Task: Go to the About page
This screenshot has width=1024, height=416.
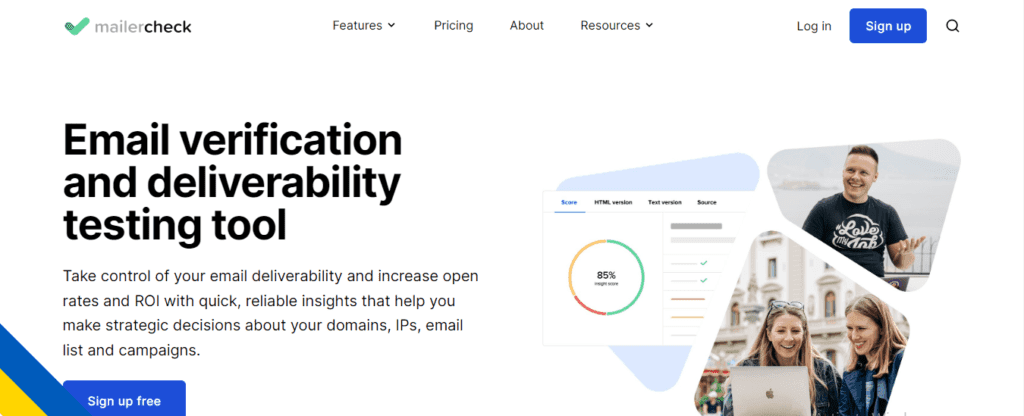Action: pyautogui.click(x=526, y=26)
